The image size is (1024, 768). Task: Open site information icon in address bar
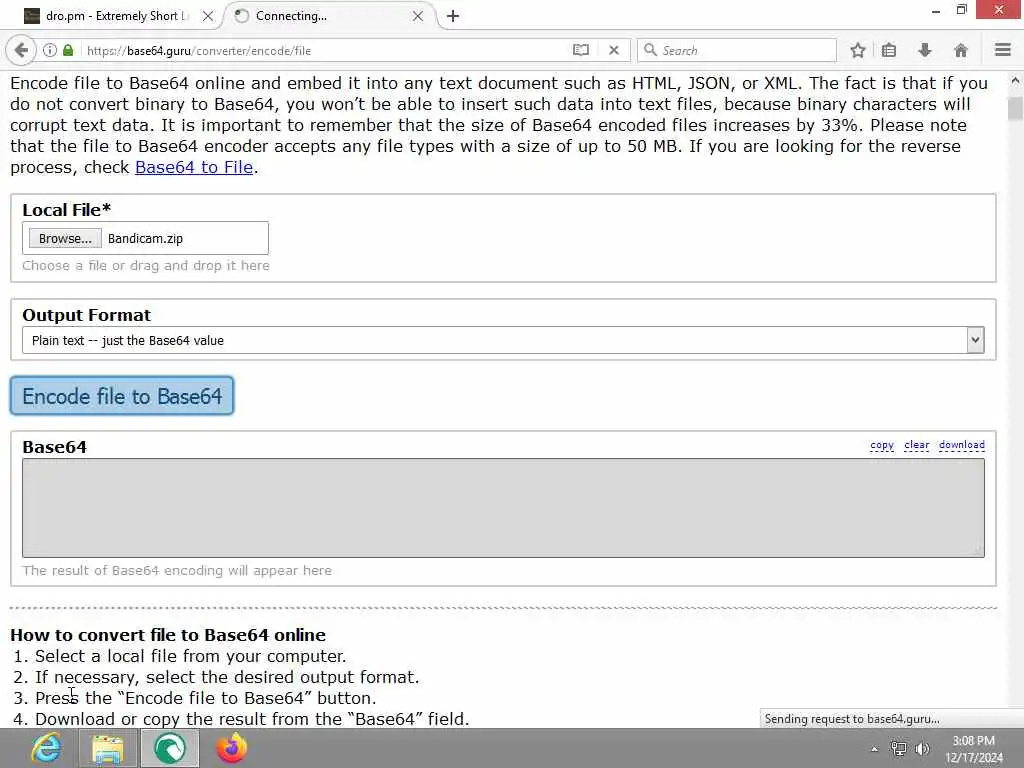50,50
